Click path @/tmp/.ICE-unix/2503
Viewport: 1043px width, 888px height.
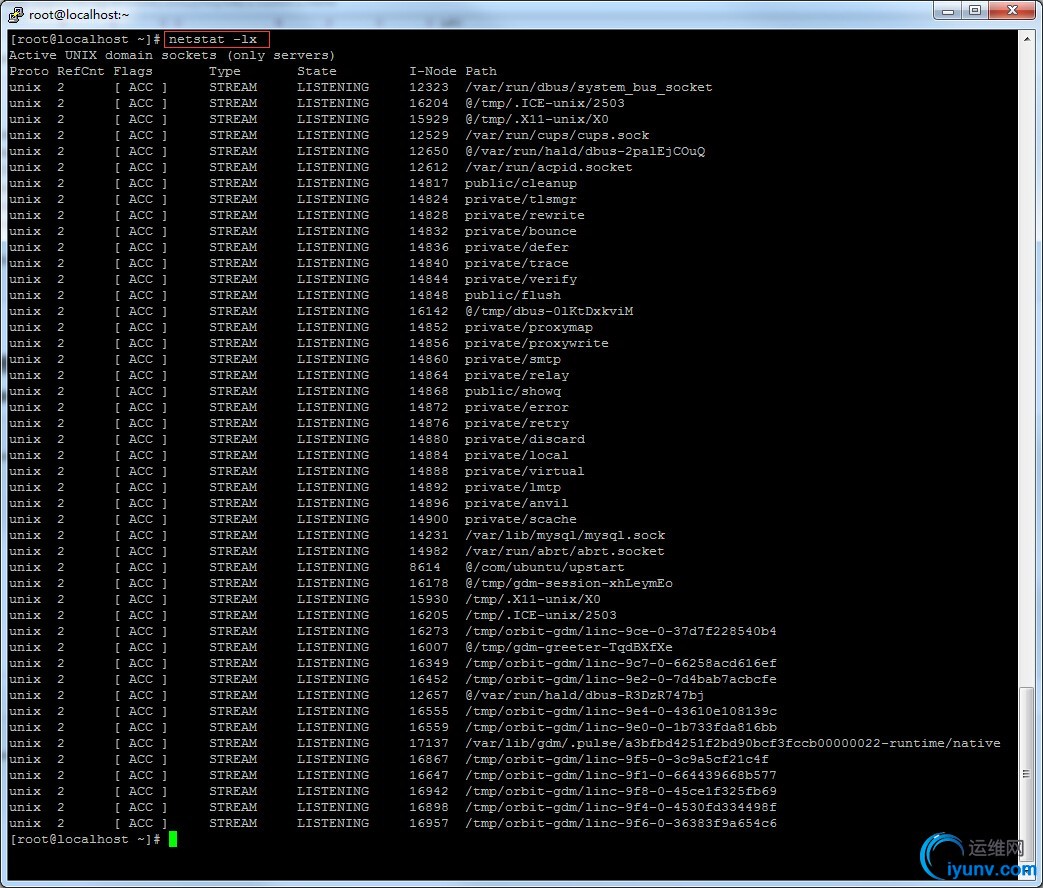[x=545, y=103]
